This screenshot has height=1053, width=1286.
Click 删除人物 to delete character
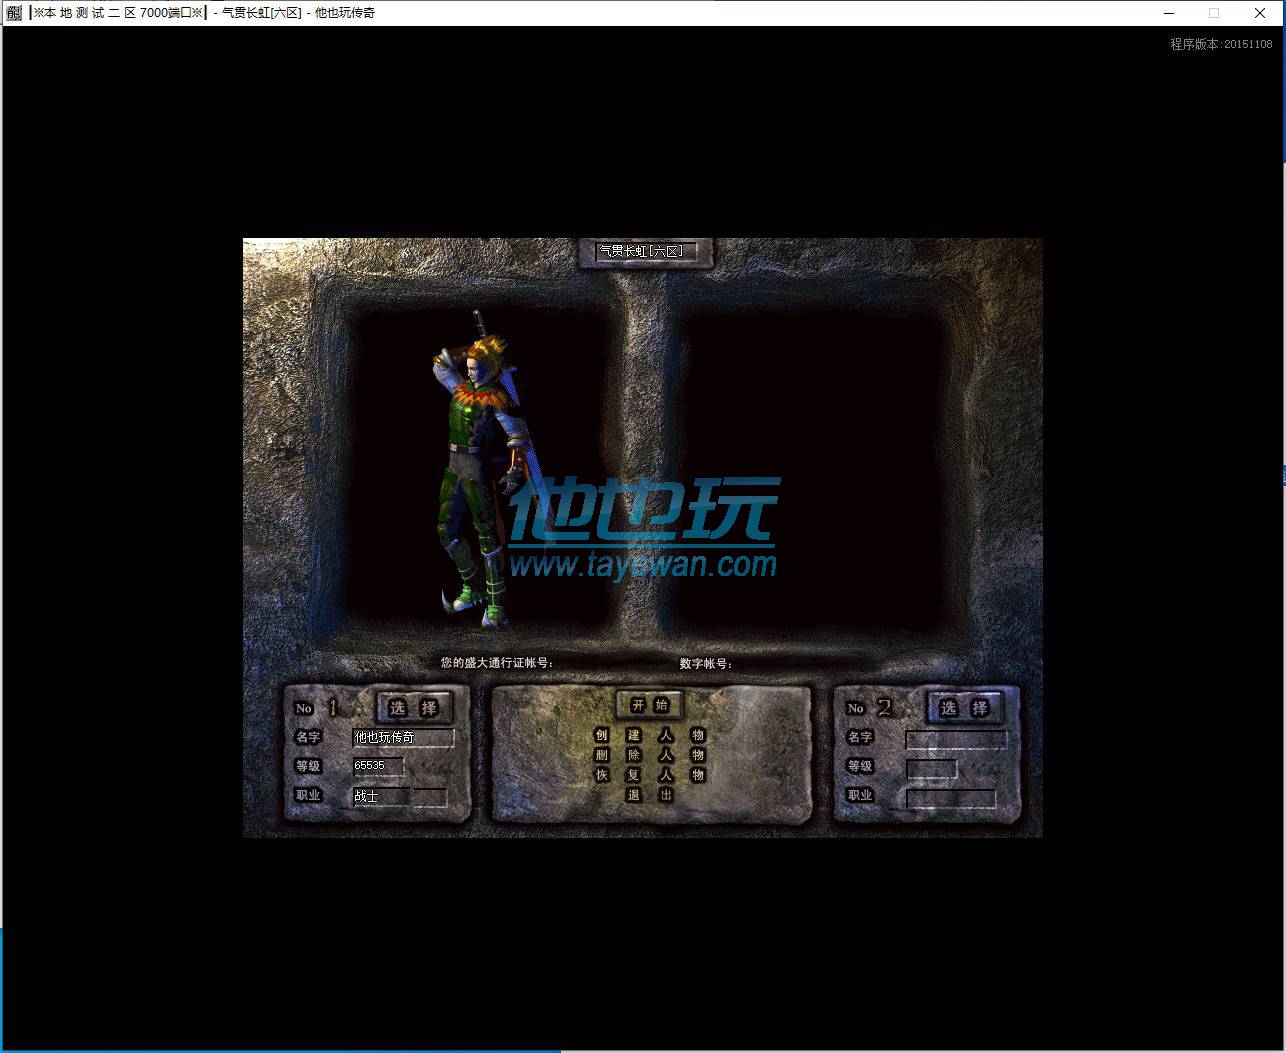pyautogui.click(x=650, y=755)
